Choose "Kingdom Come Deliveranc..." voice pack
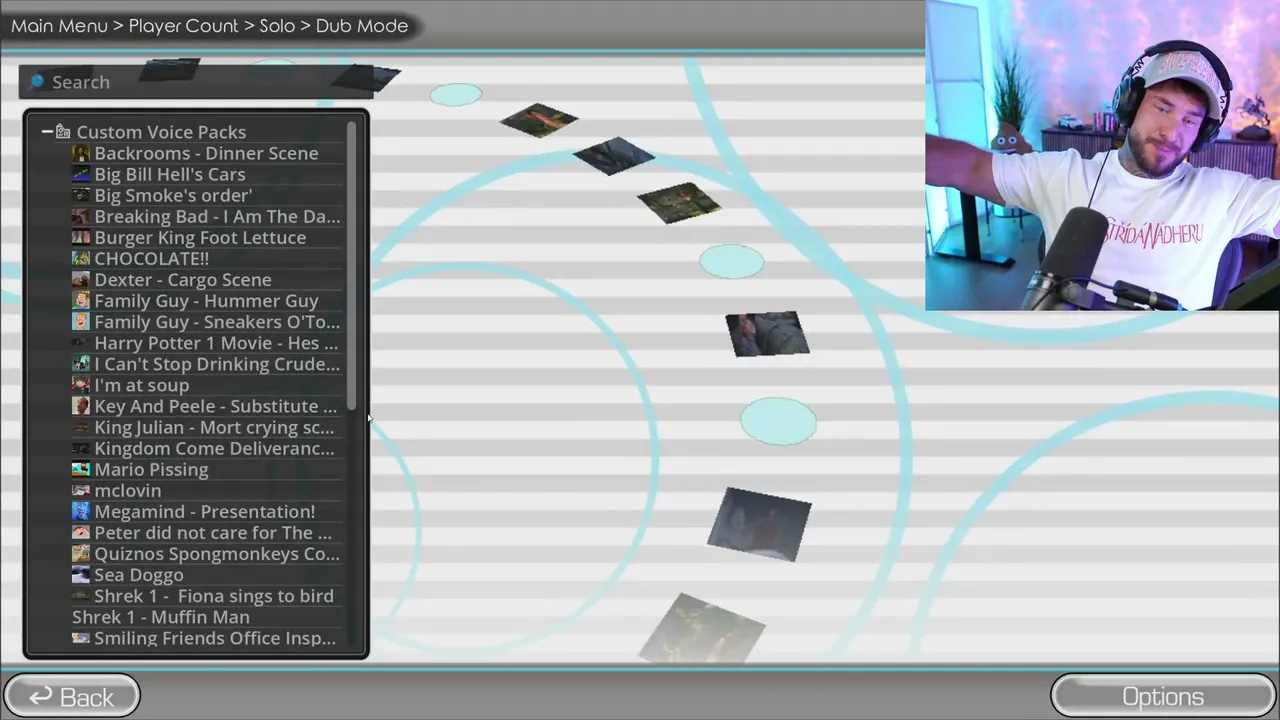The image size is (1280, 720). pos(207,448)
